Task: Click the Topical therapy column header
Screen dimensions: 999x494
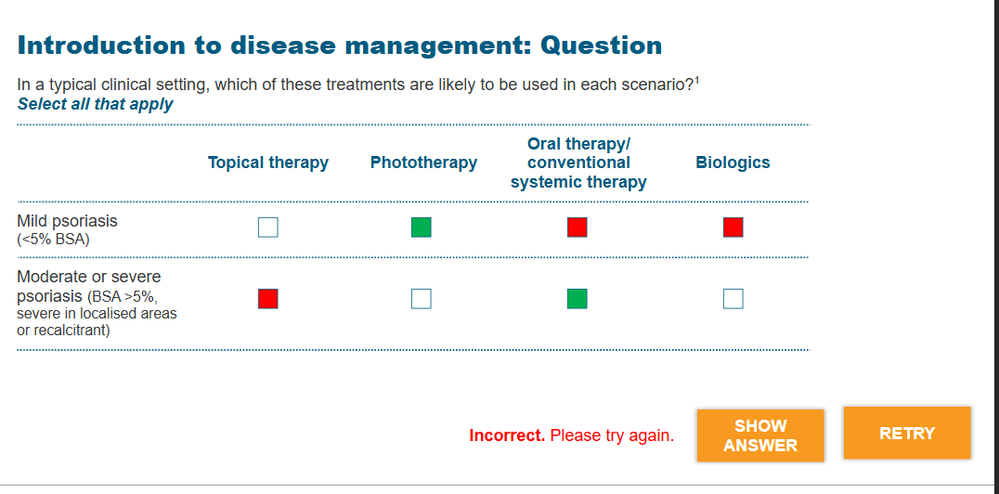Action: (268, 163)
